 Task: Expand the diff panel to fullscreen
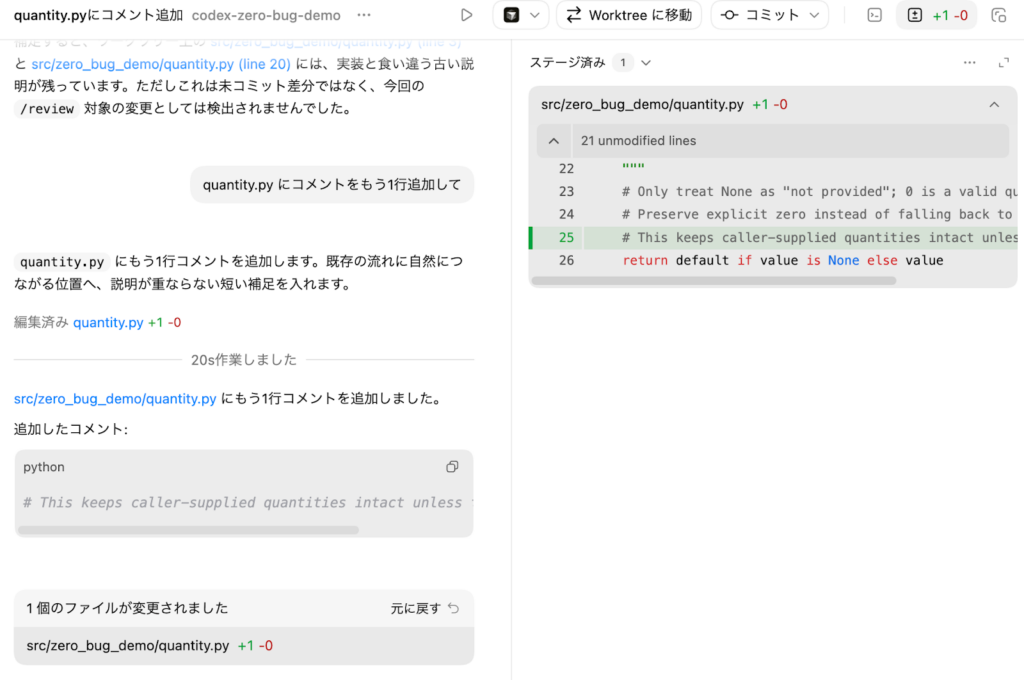click(x=1004, y=62)
